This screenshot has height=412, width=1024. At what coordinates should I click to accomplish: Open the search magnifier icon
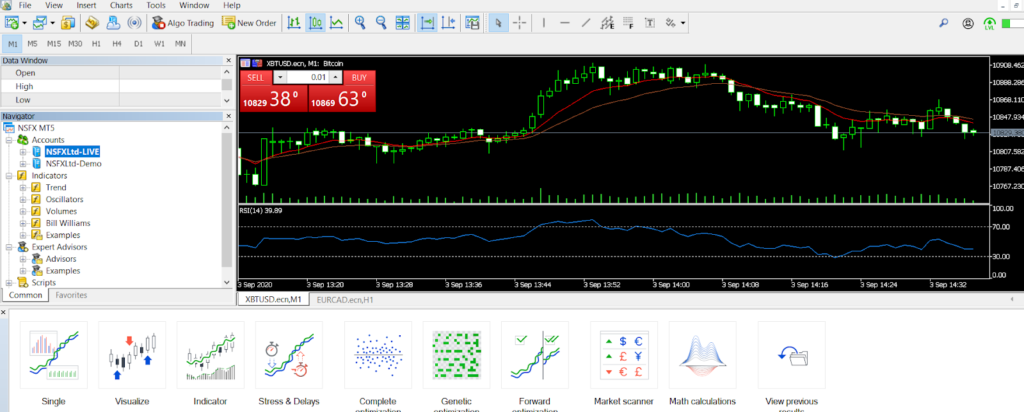944,23
